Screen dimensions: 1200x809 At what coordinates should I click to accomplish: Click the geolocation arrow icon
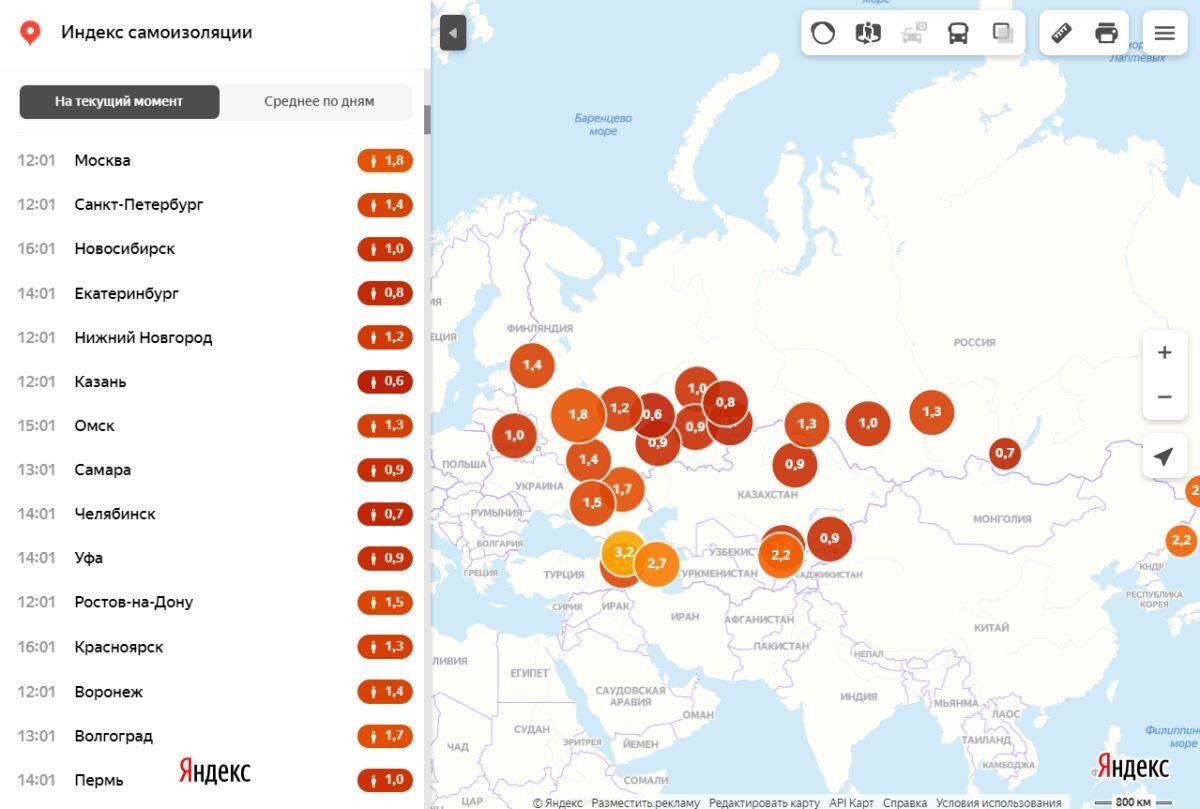[x=1163, y=456]
